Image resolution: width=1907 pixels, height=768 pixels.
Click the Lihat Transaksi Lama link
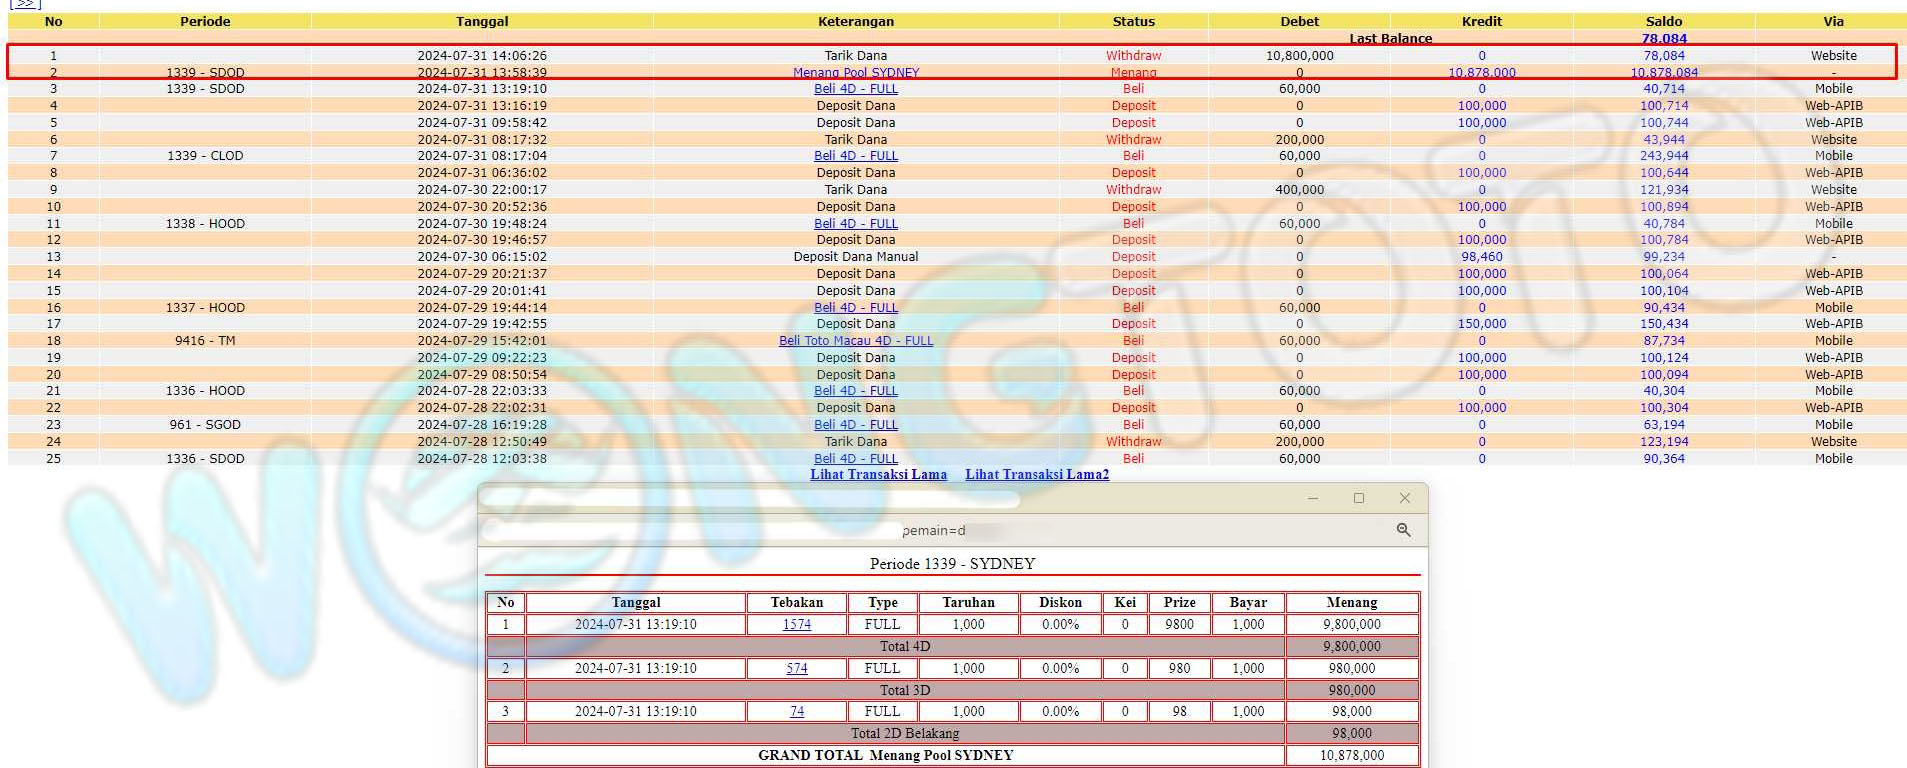coord(878,475)
